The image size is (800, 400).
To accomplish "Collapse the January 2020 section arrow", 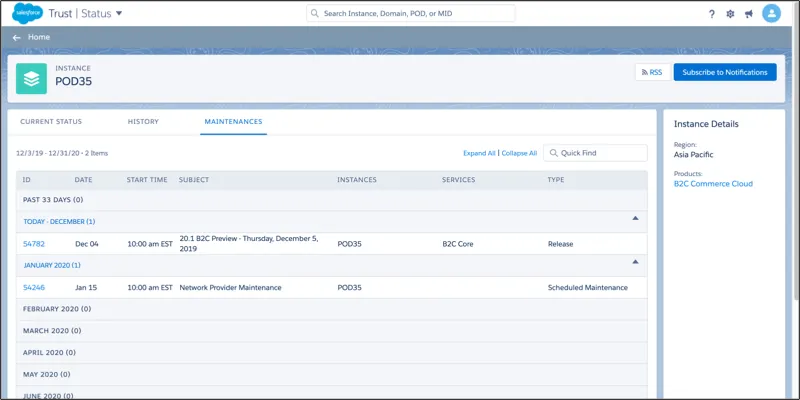I will coord(635,262).
